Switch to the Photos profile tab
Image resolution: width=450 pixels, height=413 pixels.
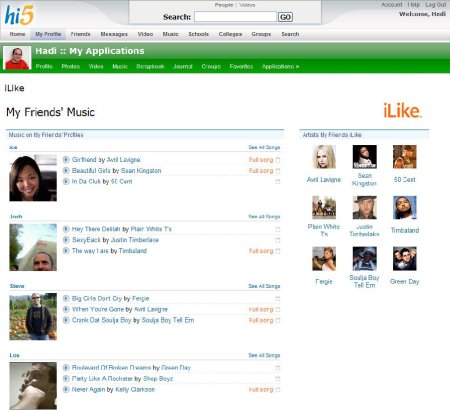pyautogui.click(x=71, y=67)
